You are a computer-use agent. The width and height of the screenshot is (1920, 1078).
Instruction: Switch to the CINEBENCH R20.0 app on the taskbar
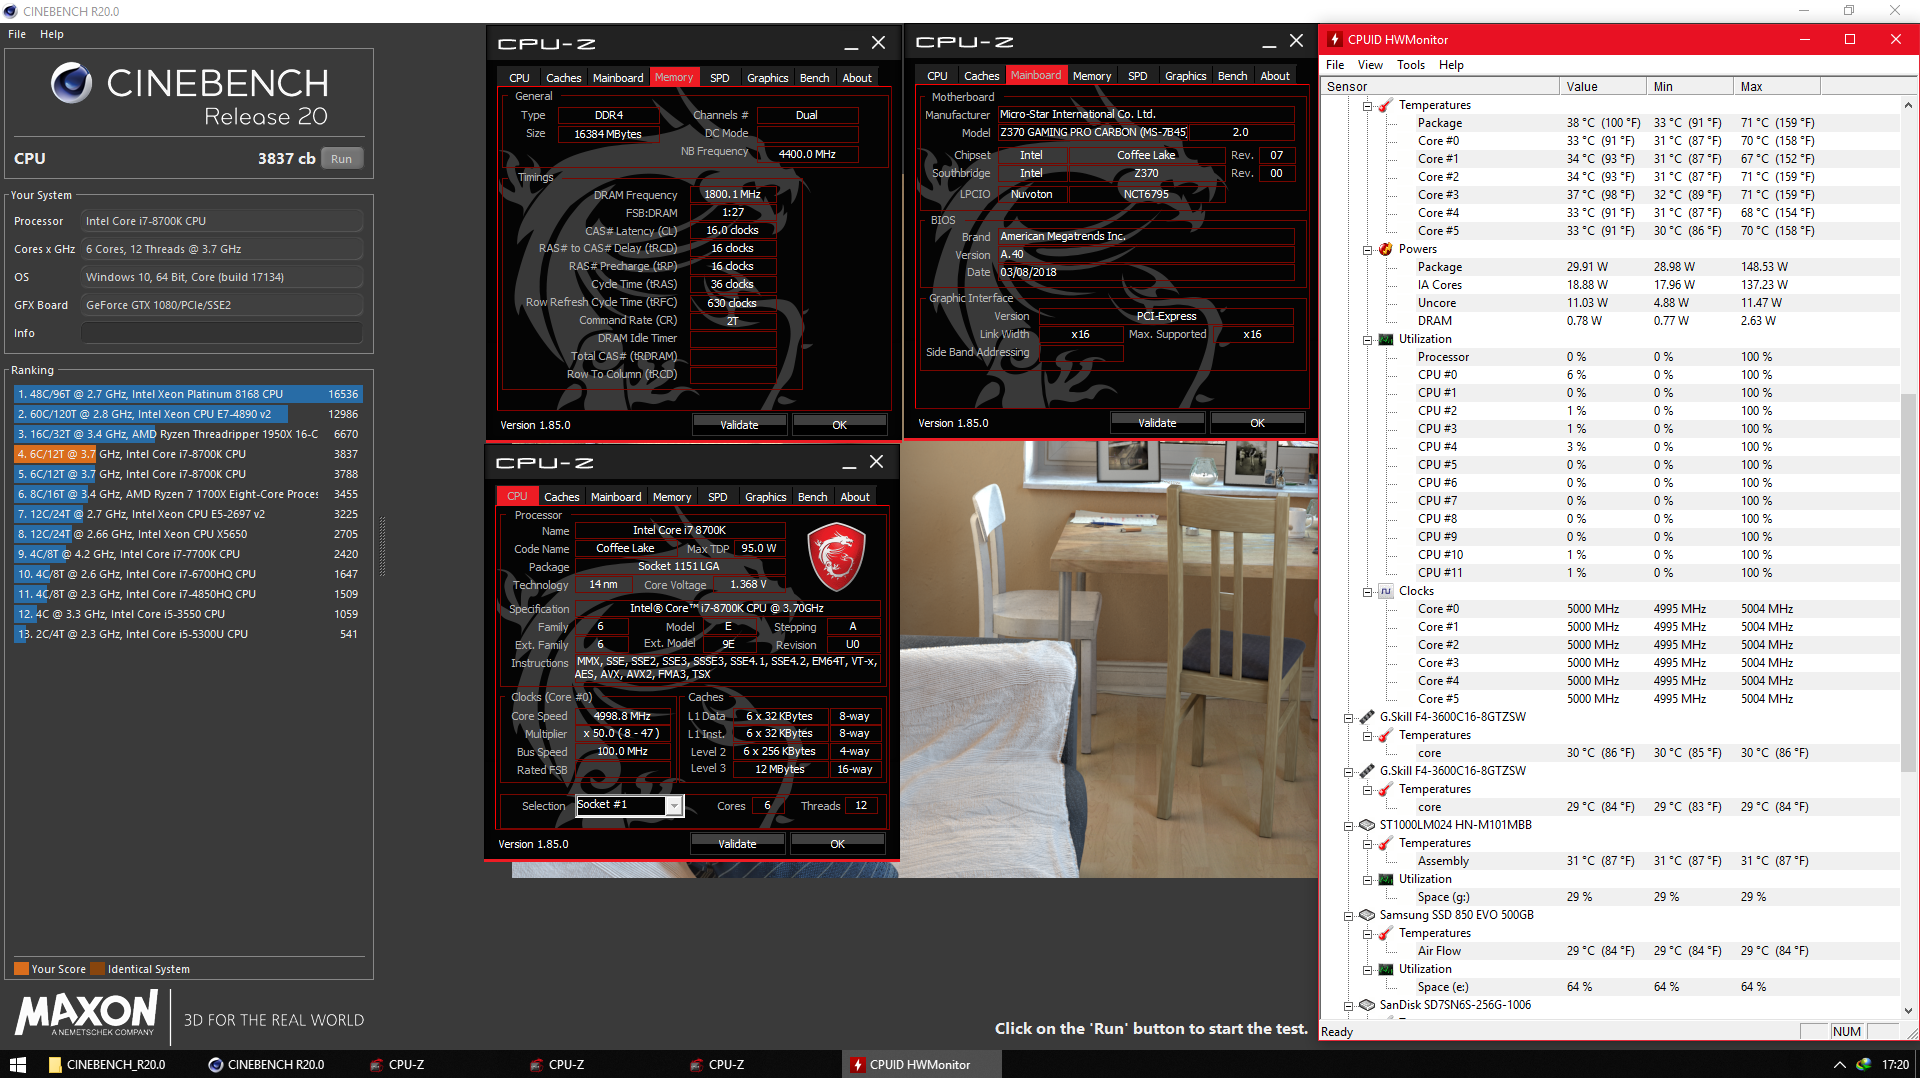pyautogui.click(x=268, y=1064)
